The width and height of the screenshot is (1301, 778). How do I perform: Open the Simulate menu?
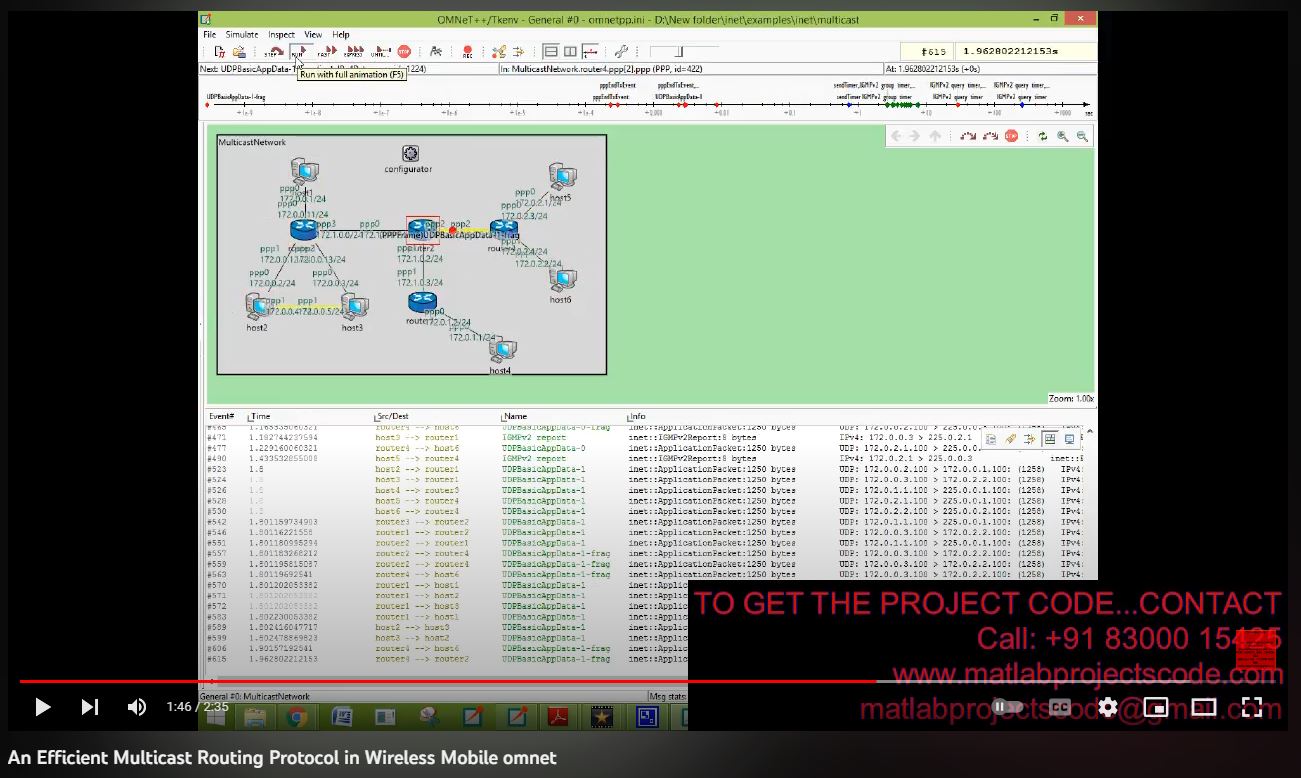[x=242, y=34]
